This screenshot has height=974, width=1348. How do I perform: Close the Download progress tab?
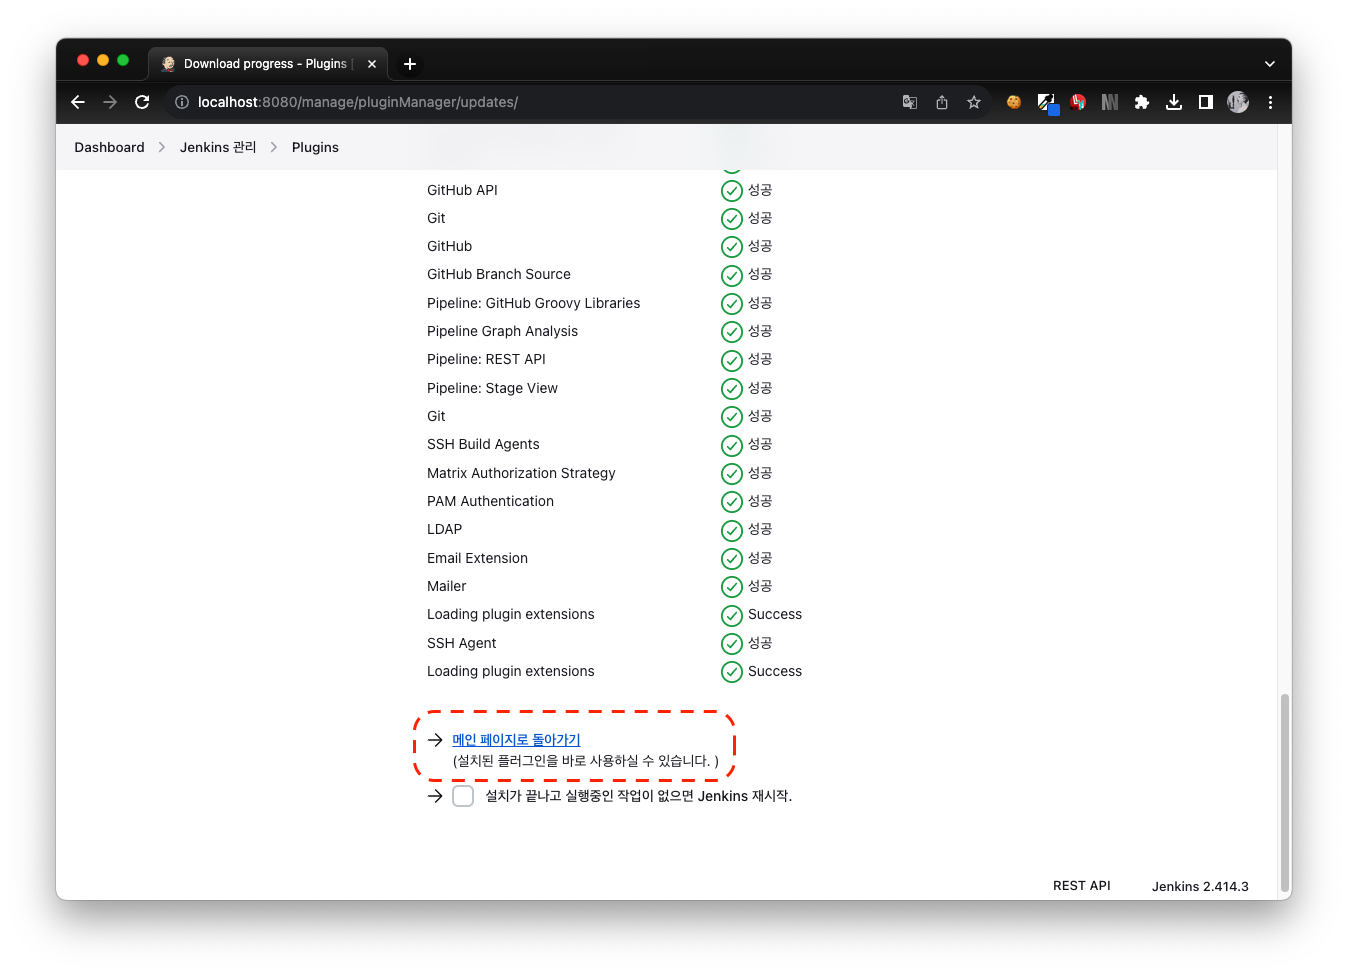point(372,64)
